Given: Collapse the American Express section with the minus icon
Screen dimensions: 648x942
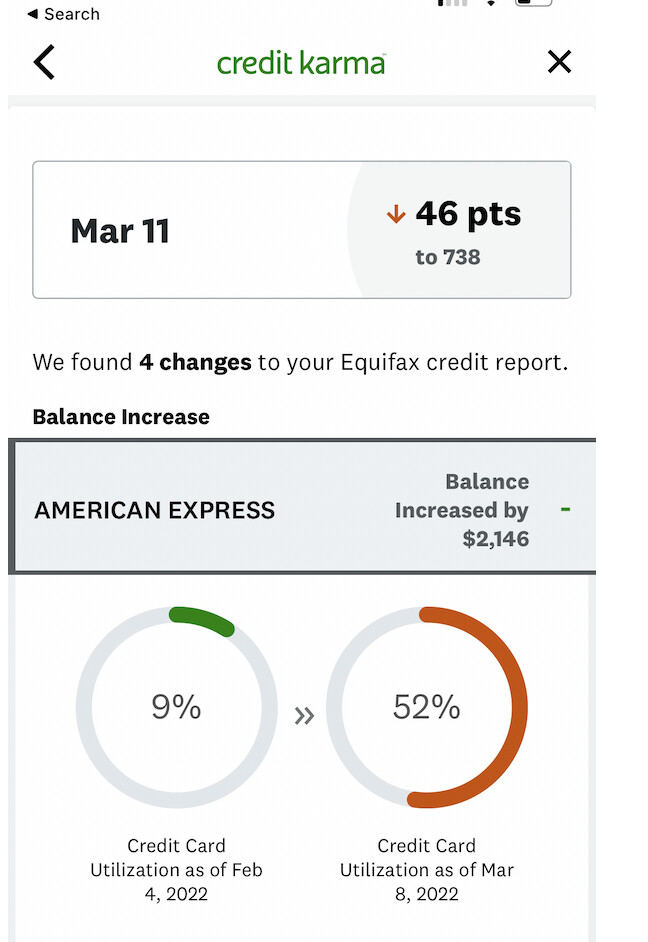Looking at the screenshot, I should coord(565,509).
